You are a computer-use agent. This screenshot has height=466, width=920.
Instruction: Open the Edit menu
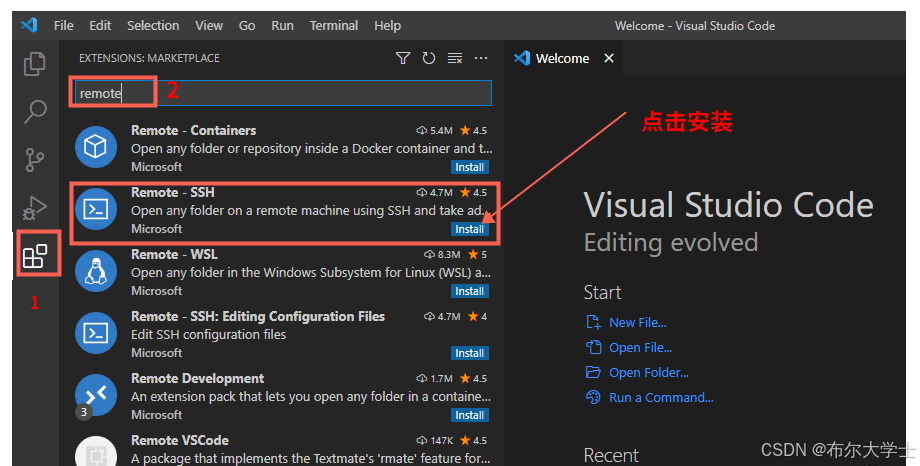click(100, 26)
